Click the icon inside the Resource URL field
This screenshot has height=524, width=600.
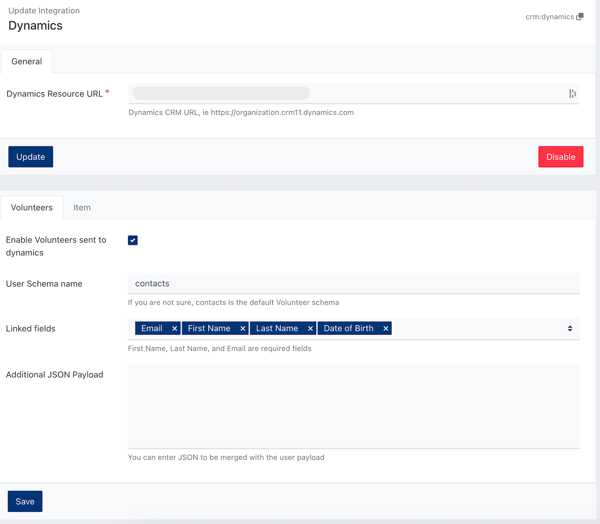click(572, 93)
